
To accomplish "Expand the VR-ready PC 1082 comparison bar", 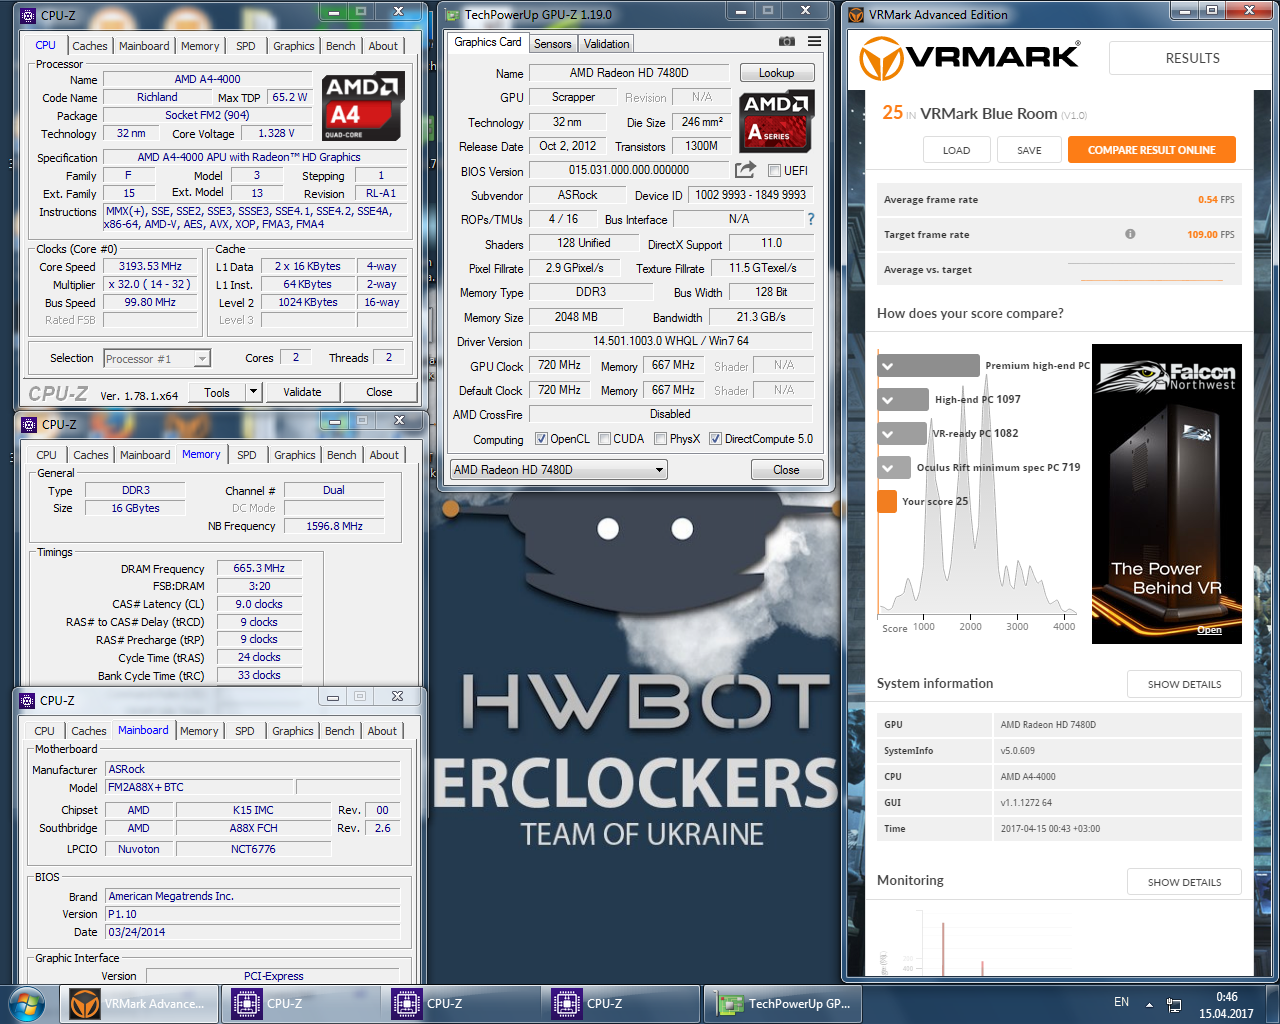I will pos(902,433).
